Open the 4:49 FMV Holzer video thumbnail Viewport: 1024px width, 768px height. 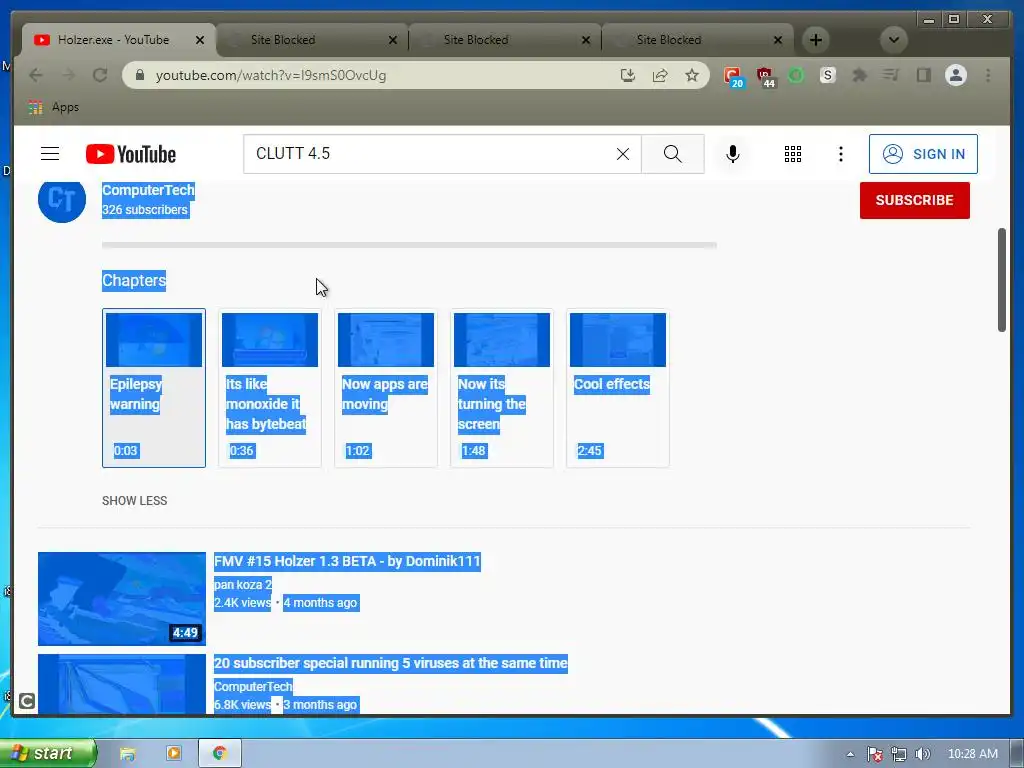coord(122,599)
